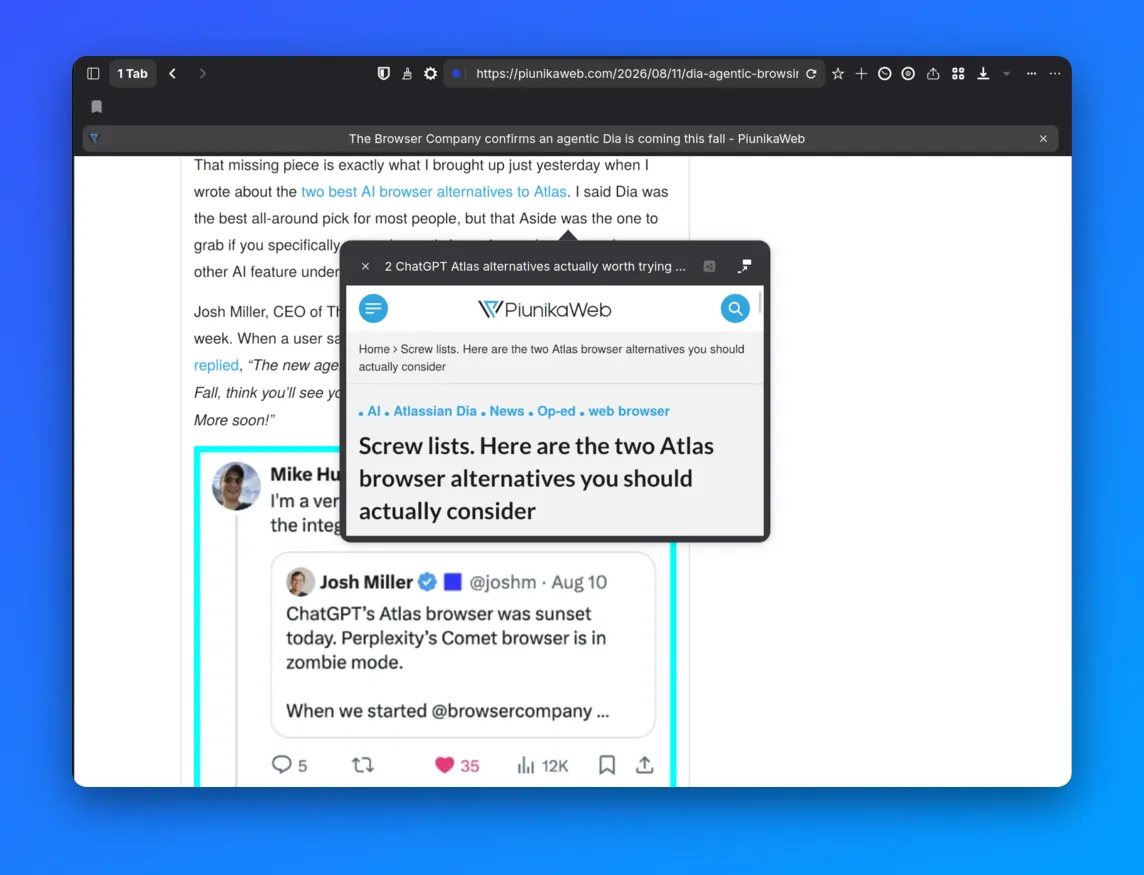The image size is (1144, 875).
Task: Open the gear site settings icon
Action: pos(430,74)
